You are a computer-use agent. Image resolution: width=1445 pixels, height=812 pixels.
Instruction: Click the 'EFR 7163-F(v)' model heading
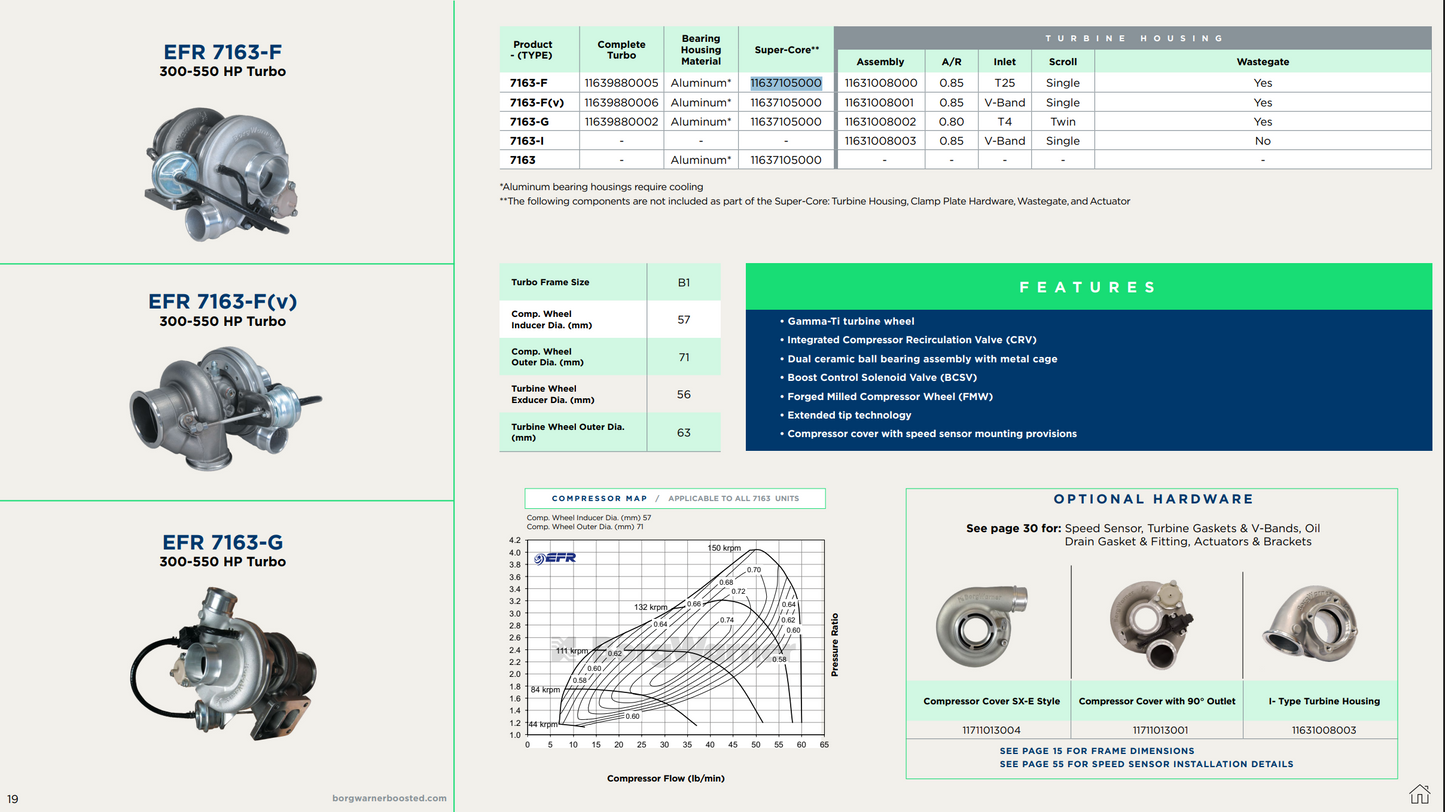point(222,301)
